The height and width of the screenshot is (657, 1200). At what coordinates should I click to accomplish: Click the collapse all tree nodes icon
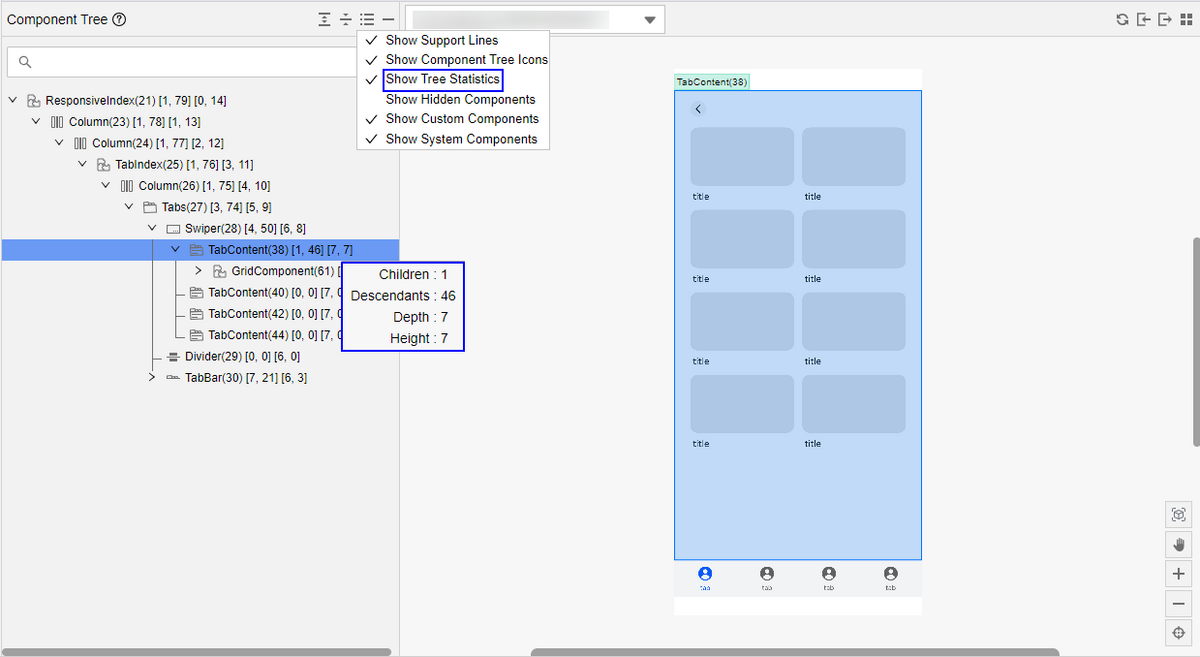(x=346, y=20)
